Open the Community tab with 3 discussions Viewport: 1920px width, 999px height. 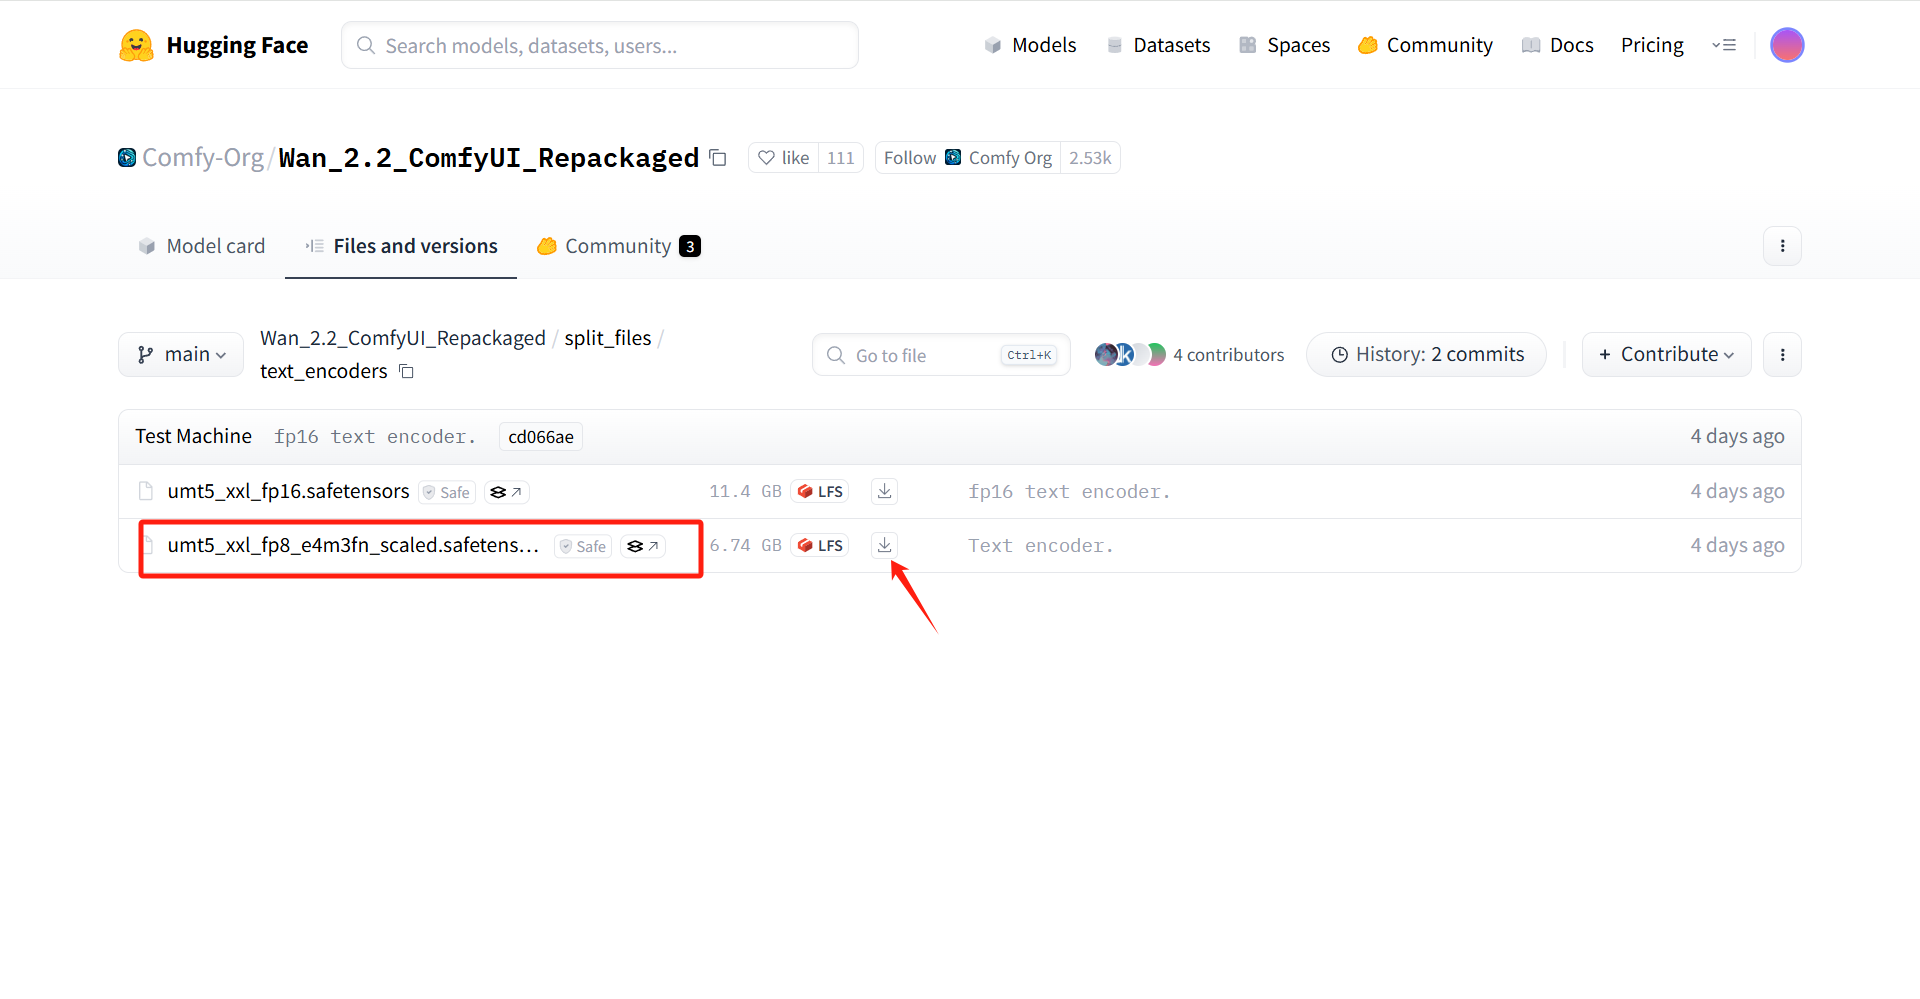click(618, 246)
